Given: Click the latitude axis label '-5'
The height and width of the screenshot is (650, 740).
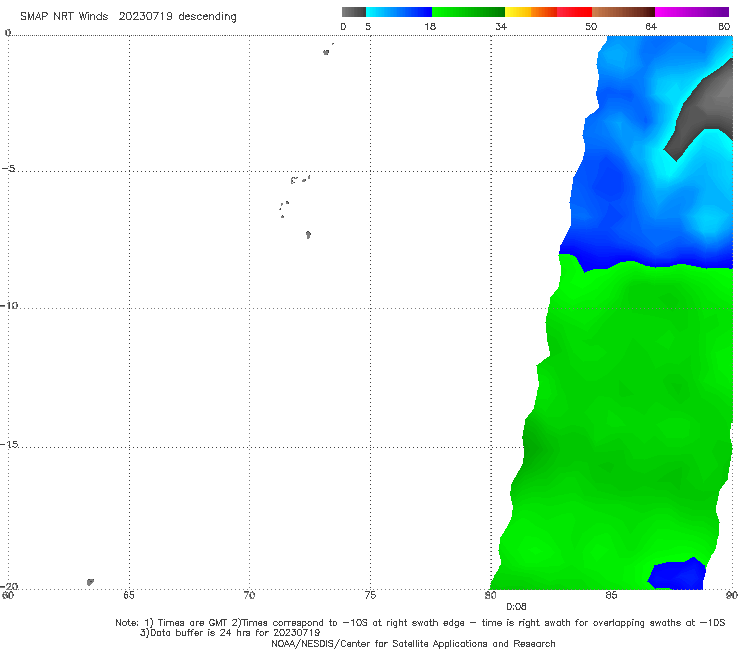Looking at the screenshot, I should coord(8,169).
